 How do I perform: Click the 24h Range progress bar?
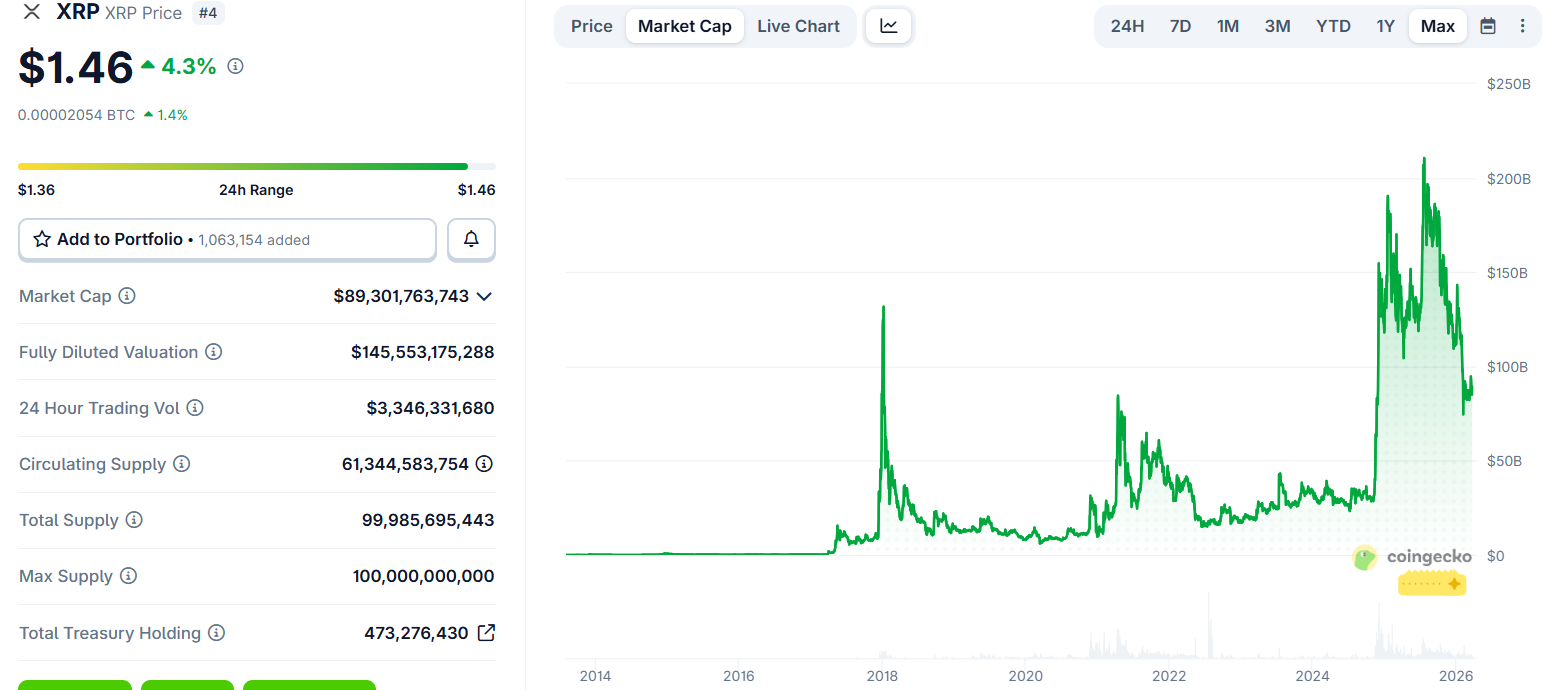pos(256,166)
